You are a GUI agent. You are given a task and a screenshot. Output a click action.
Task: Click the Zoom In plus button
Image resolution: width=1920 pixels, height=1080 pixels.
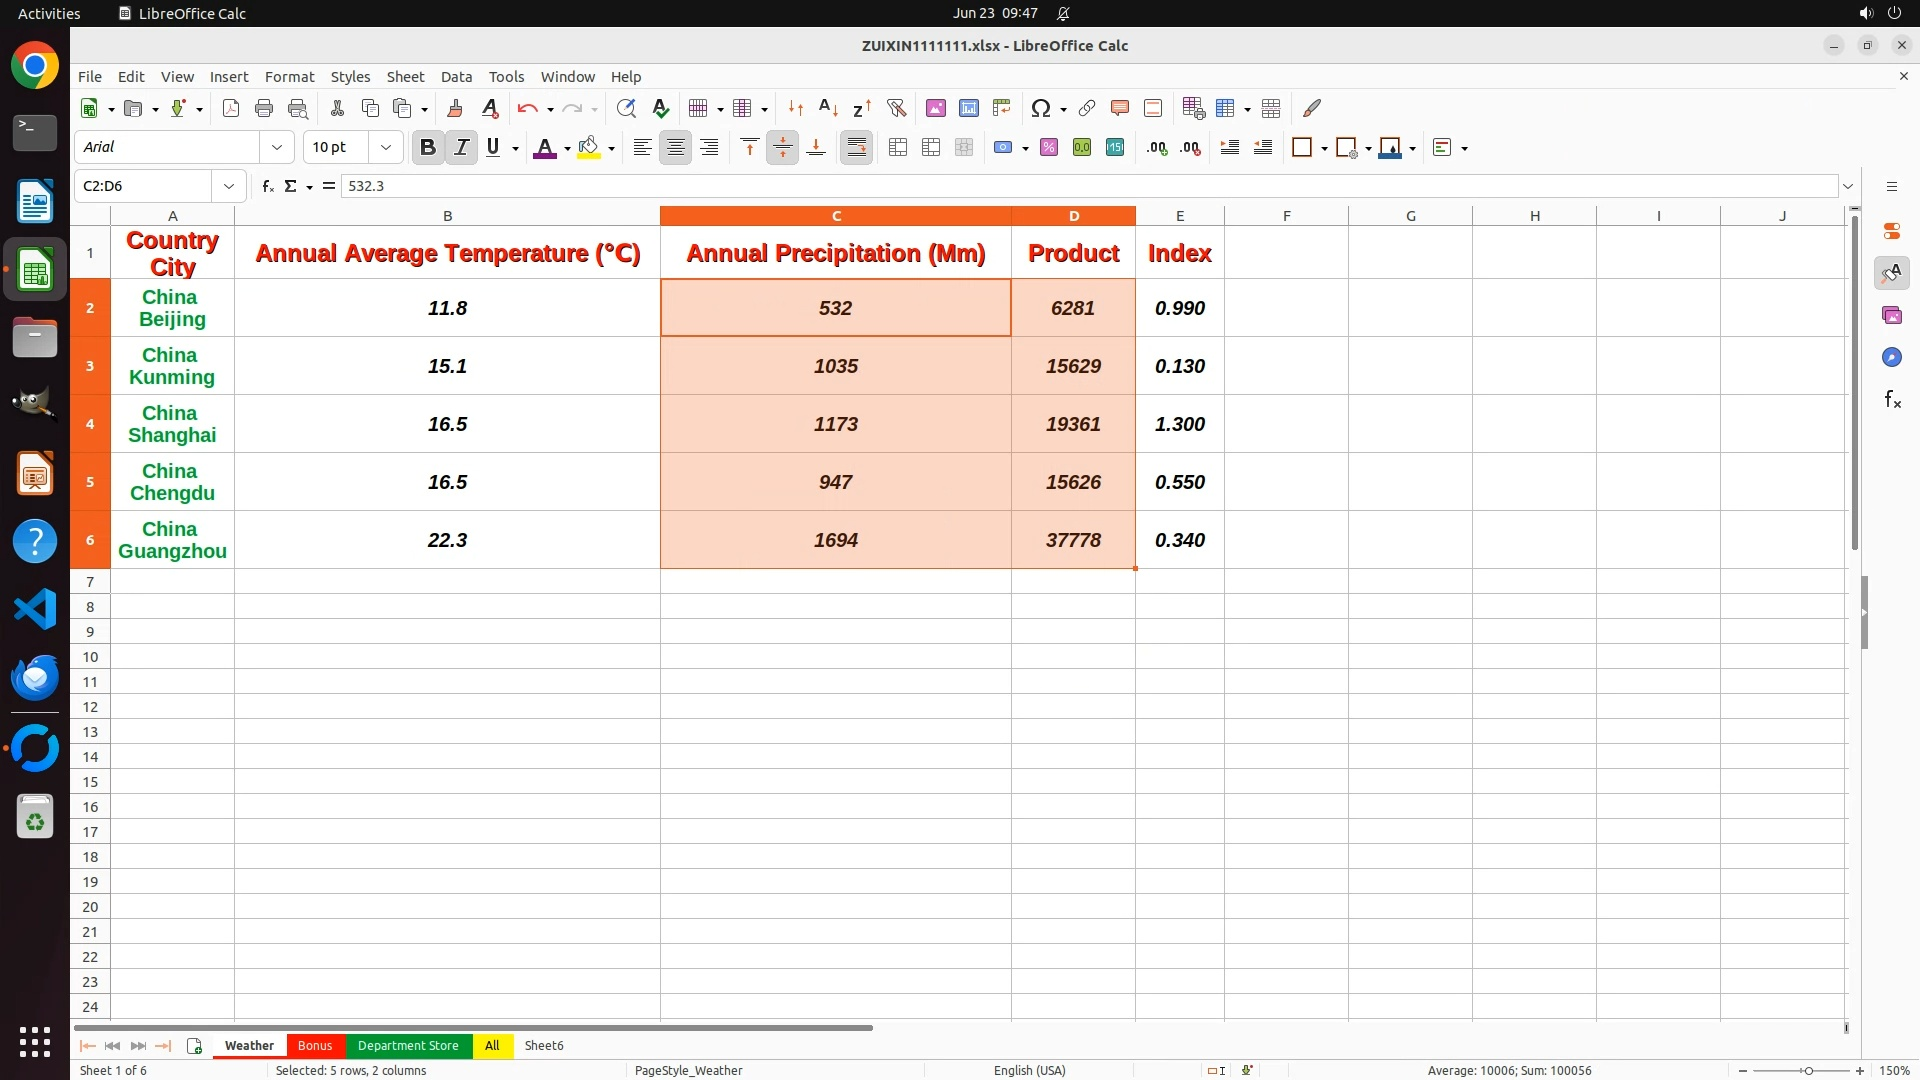1860,1071
